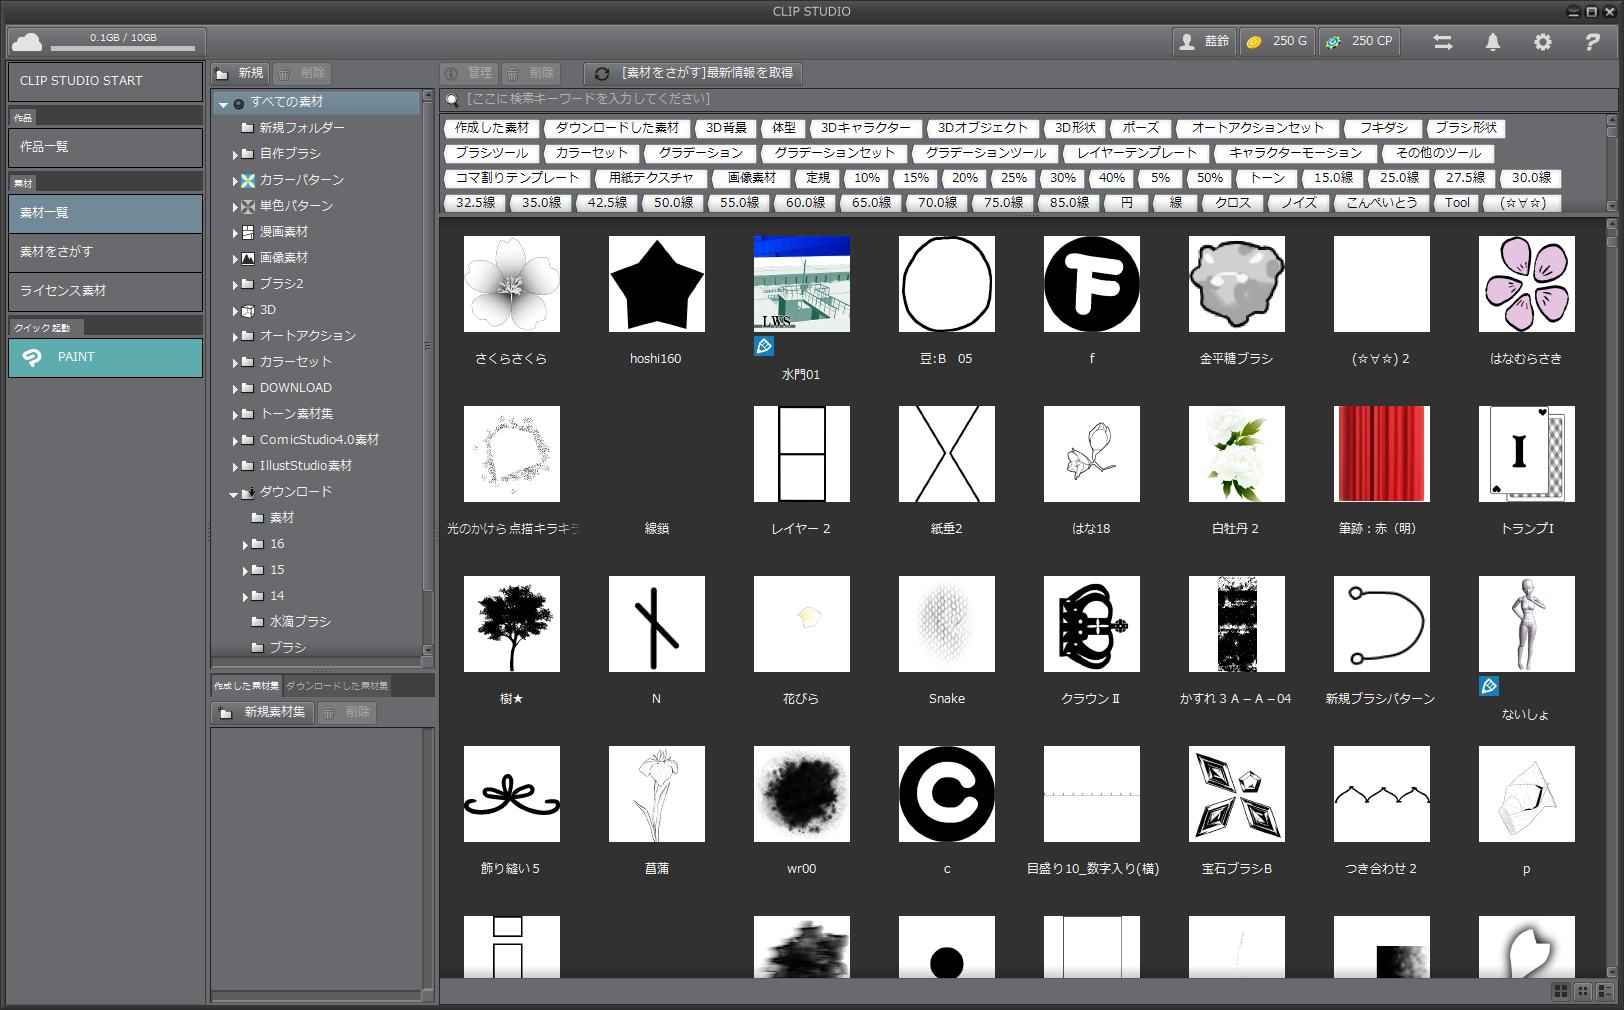Switch to ダウンロードした素材集 tab
Image resolution: width=1624 pixels, height=1010 pixels.
(337, 686)
